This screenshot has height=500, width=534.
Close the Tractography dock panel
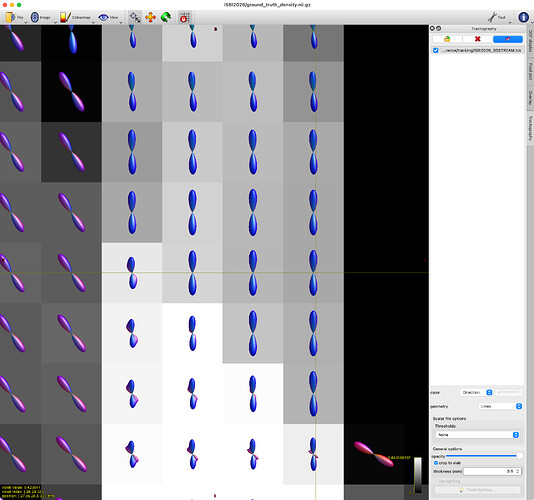[x=432, y=28]
